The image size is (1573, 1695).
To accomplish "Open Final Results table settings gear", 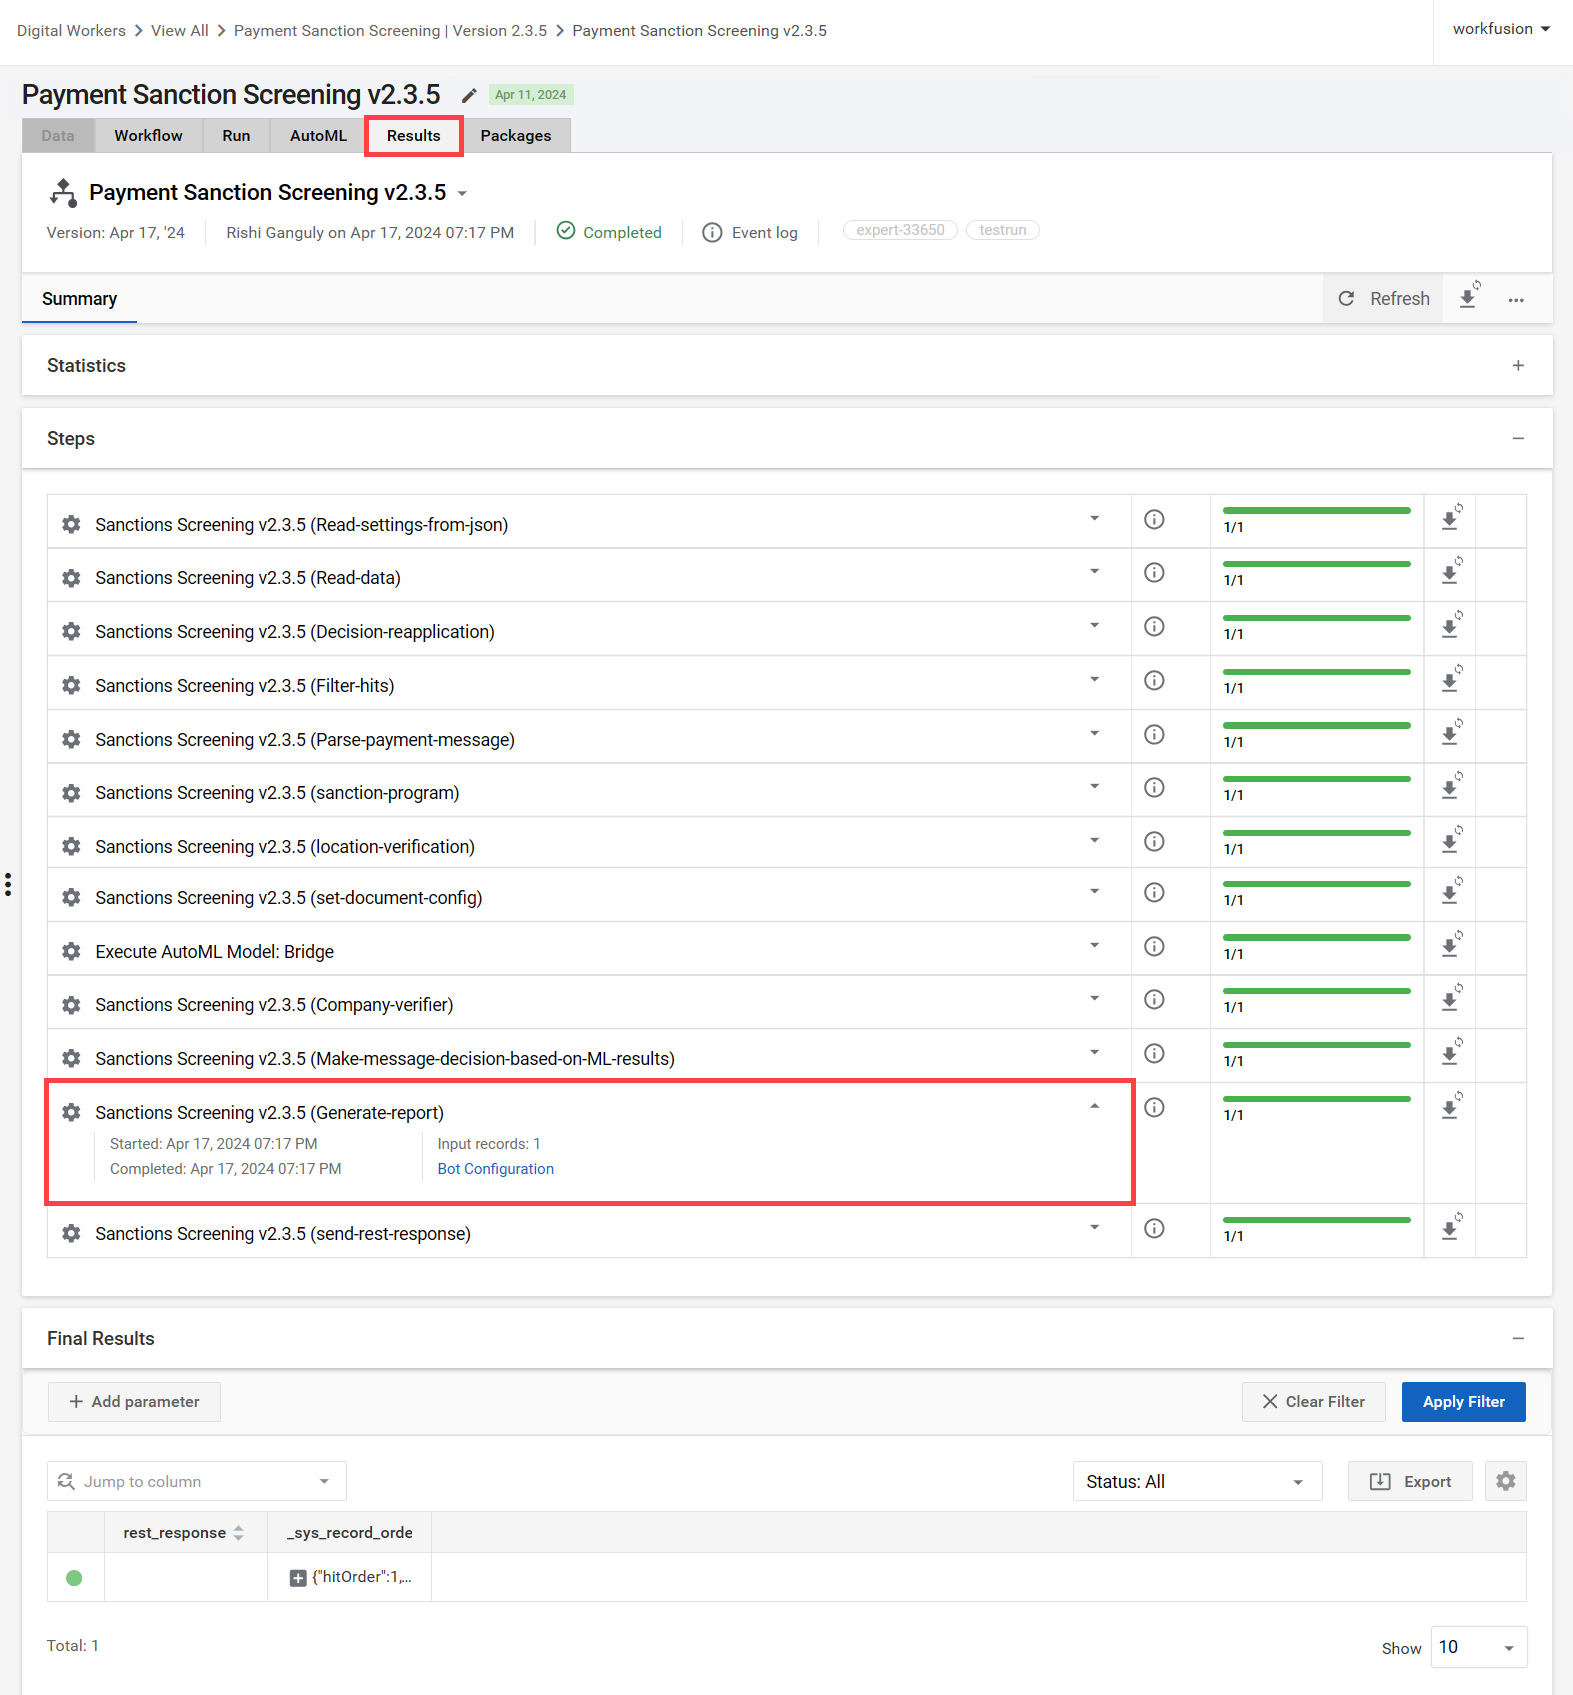I will [1506, 1481].
